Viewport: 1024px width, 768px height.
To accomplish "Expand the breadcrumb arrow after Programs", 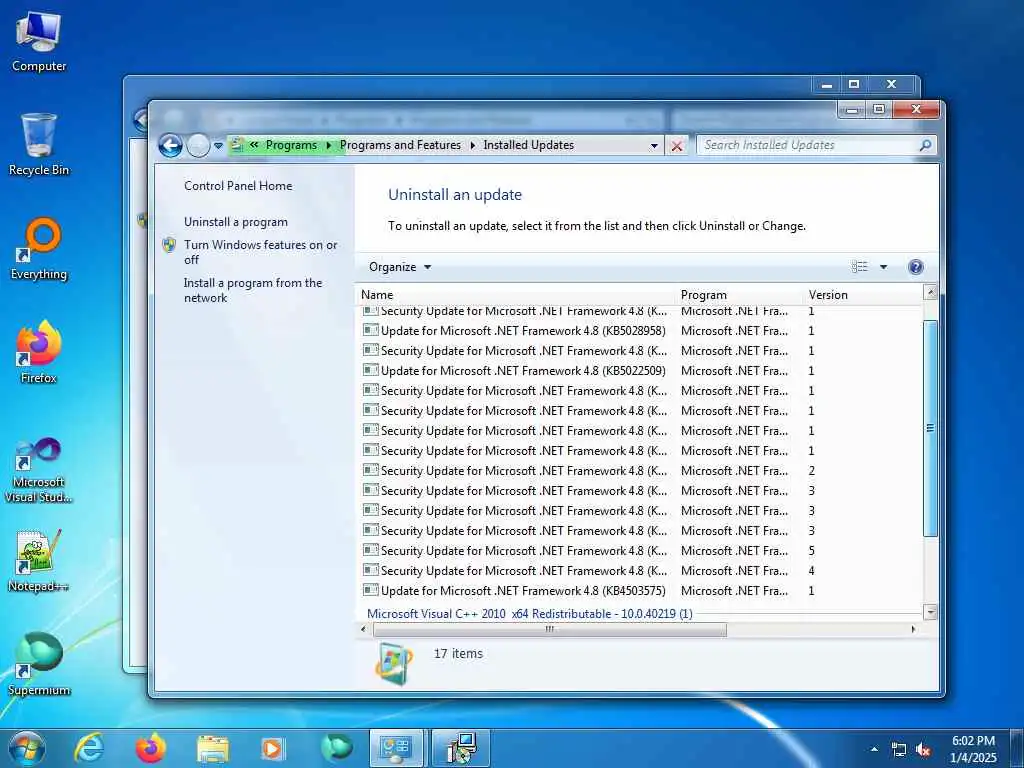I will click(x=328, y=145).
